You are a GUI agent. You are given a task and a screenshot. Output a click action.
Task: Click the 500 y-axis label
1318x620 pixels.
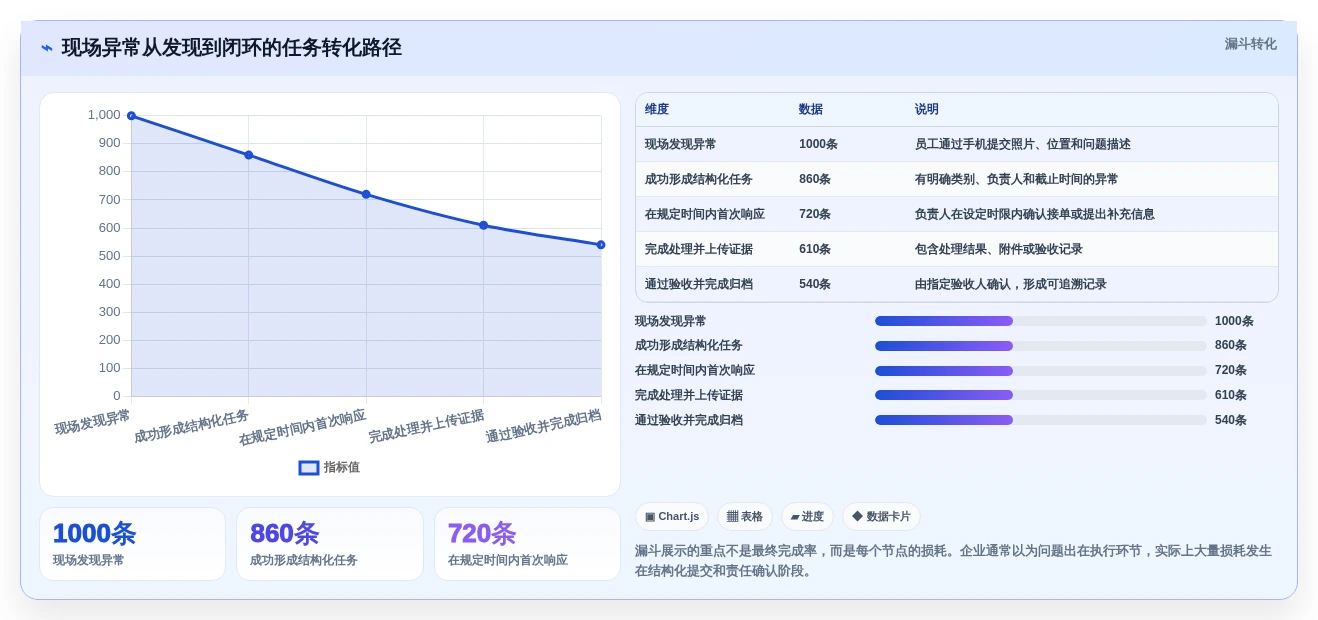109,256
